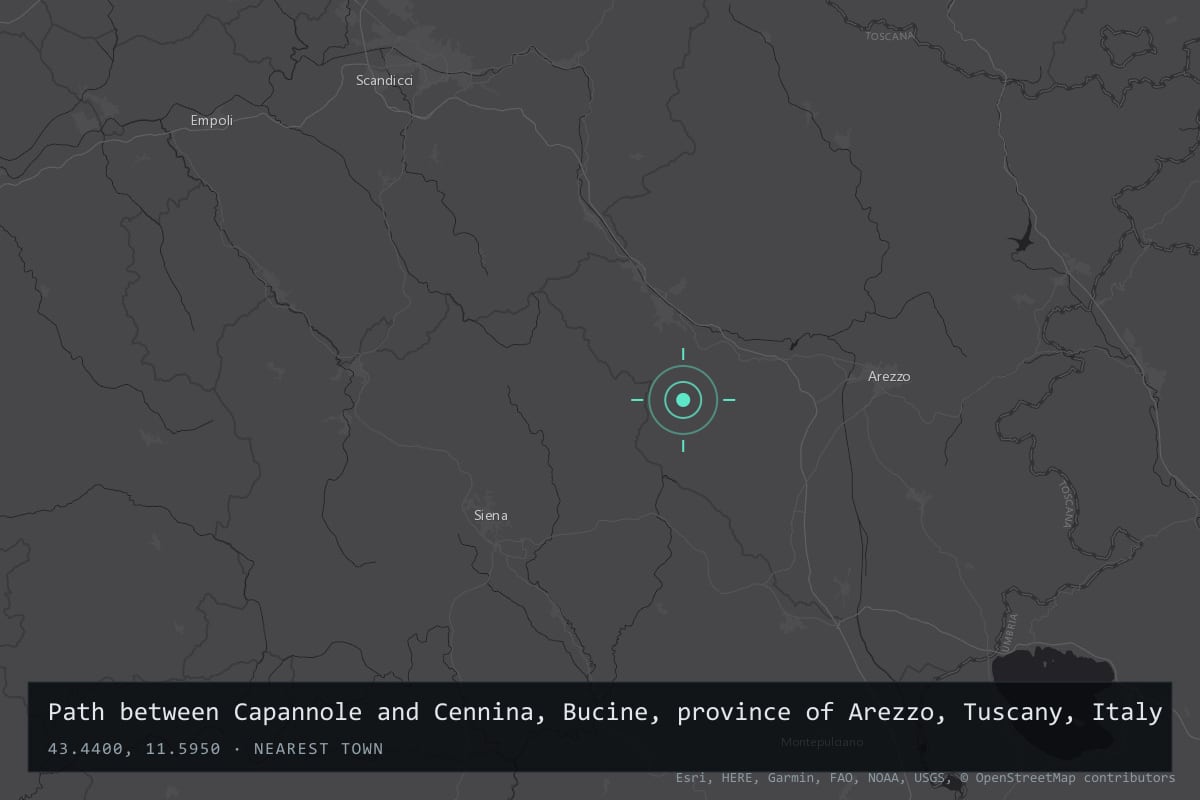The width and height of the screenshot is (1200, 800).
Task: Click the Arezzo city label
Action: point(889,376)
